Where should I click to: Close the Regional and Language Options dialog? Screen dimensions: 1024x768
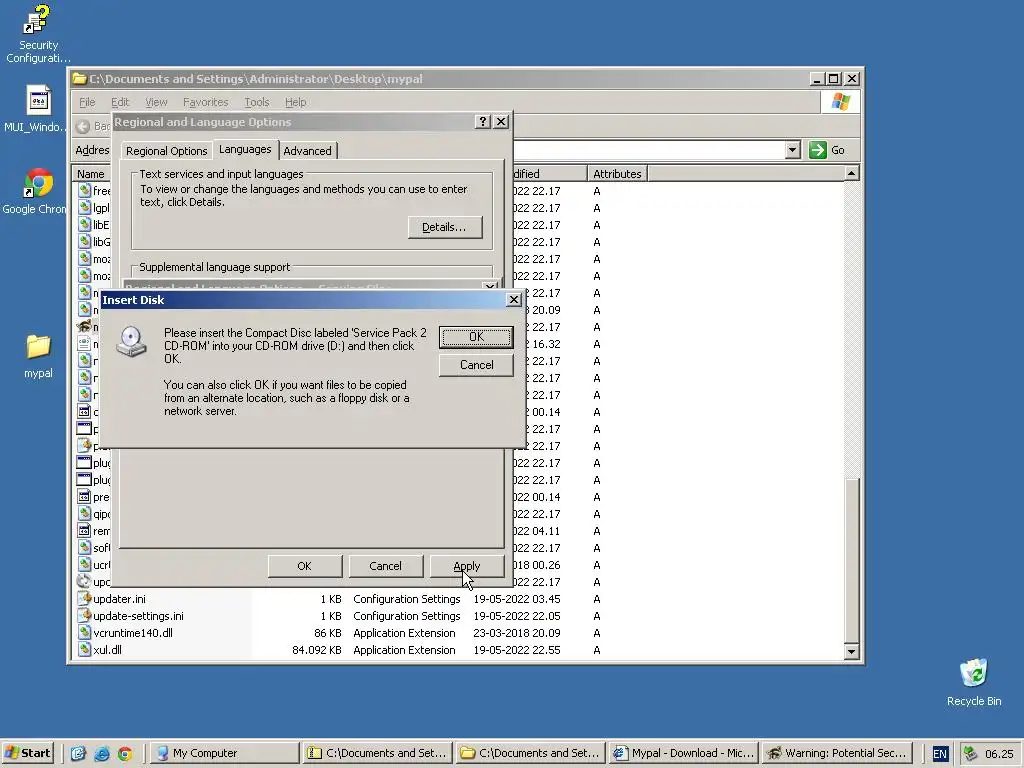[x=501, y=121]
